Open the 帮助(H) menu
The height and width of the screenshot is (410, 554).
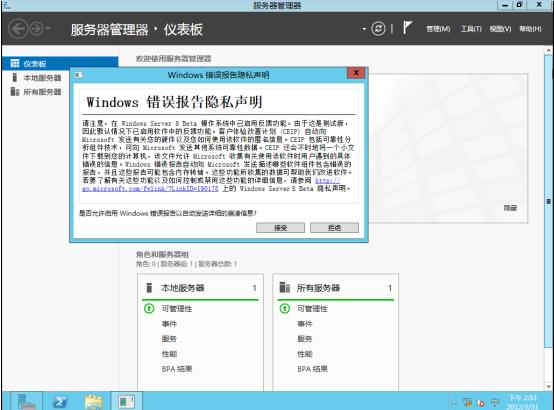(x=530, y=29)
